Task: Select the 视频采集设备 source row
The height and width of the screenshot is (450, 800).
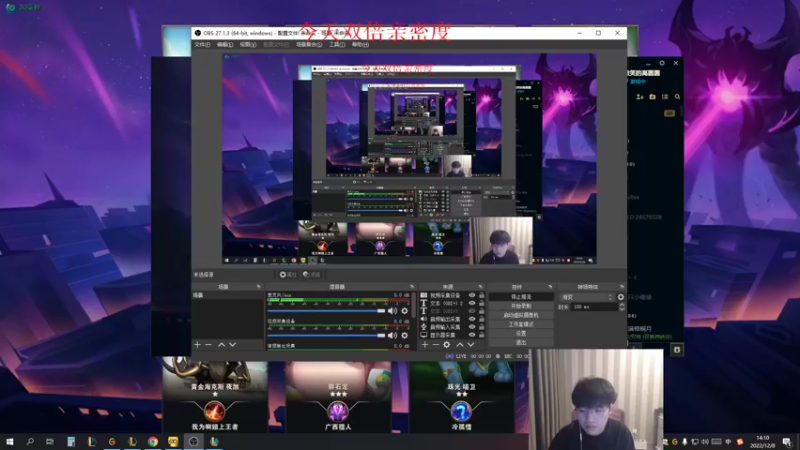Action: click(452, 295)
